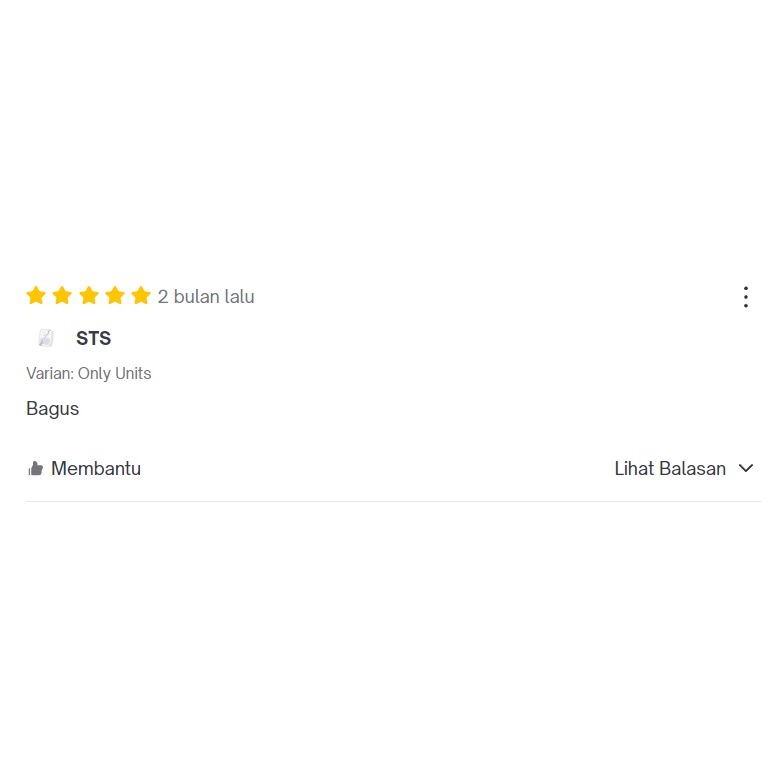Click the Bagus review text

coord(52,409)
